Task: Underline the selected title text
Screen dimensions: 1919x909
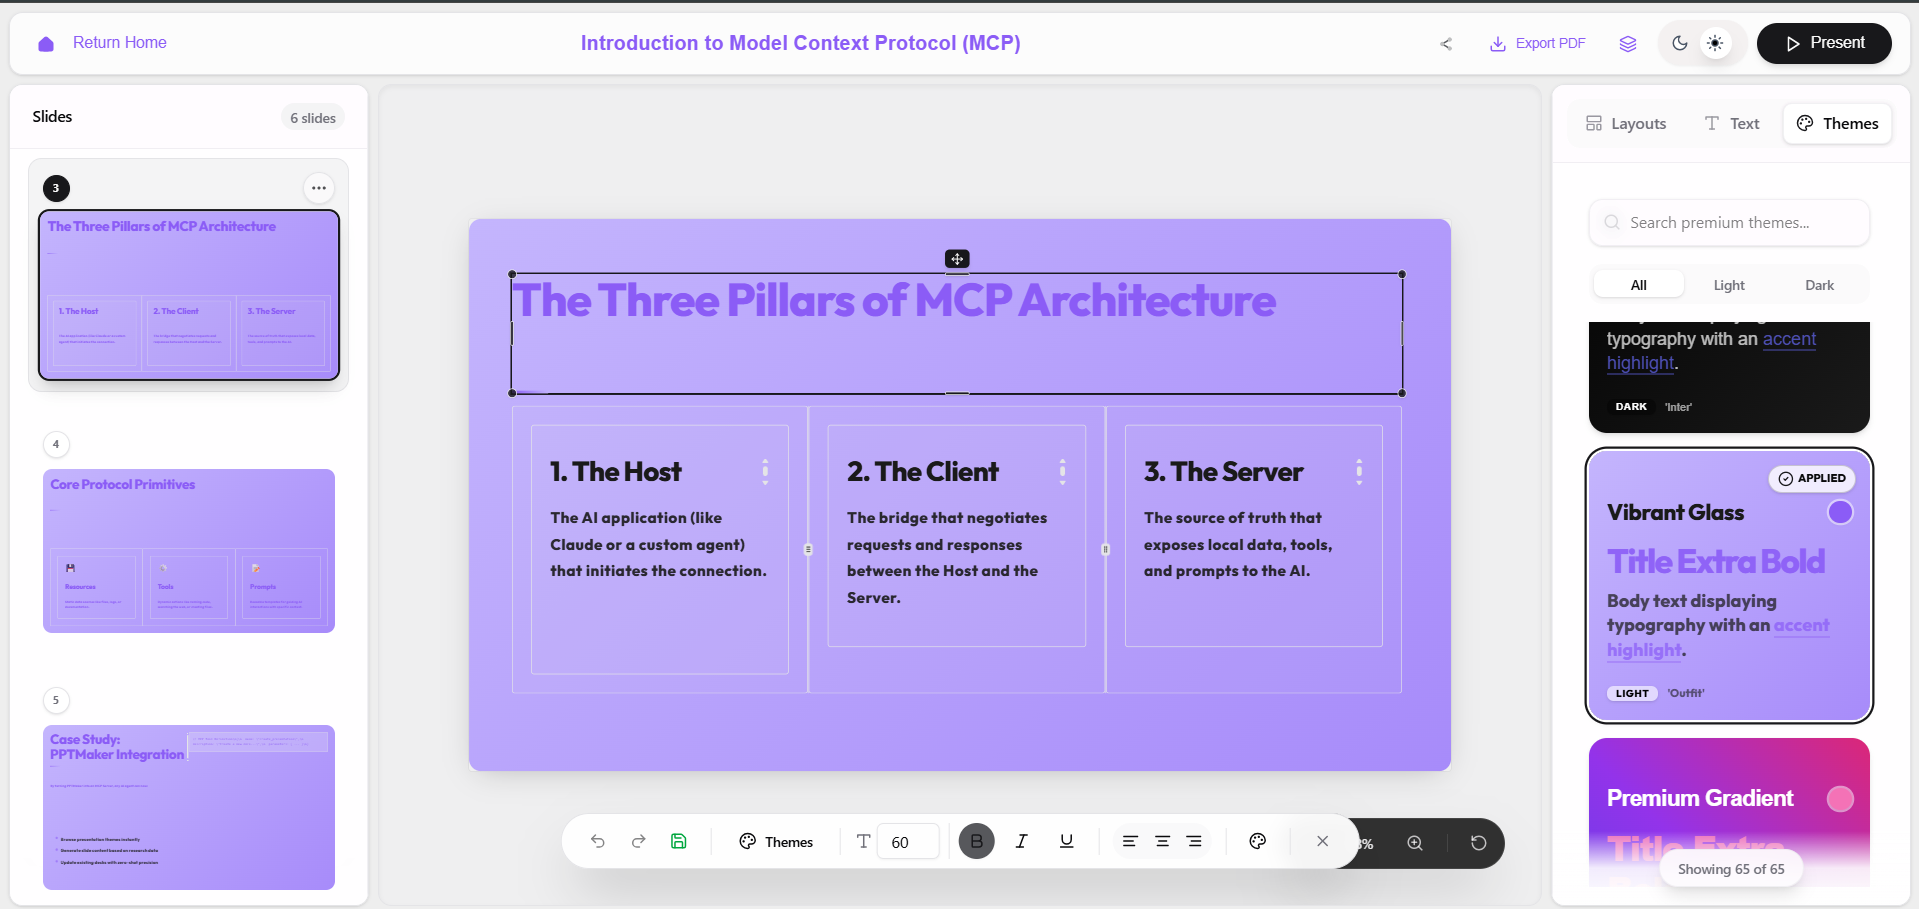Action: tap(1066, 841)
